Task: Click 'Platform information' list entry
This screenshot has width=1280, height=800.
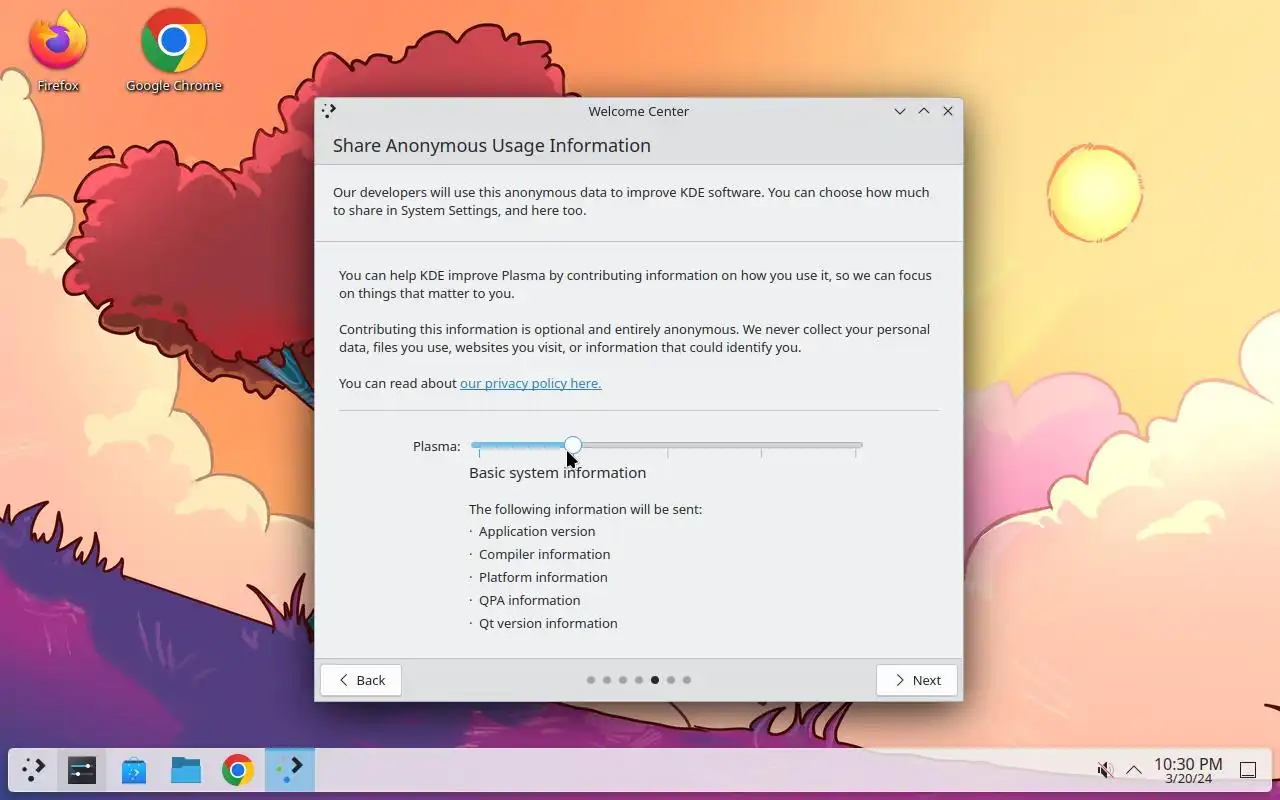Action: [543, 577]
